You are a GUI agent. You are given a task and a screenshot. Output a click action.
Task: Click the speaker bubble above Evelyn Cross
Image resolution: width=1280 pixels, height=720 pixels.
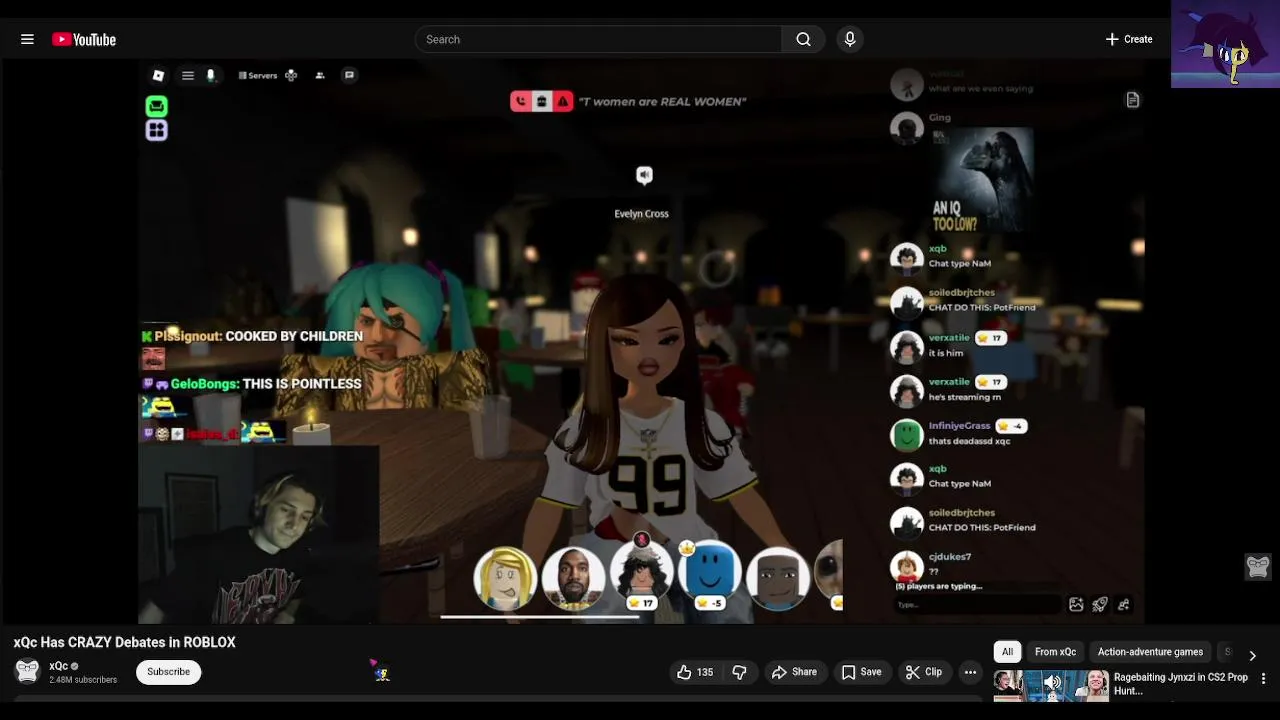click(x=645, y=176)
